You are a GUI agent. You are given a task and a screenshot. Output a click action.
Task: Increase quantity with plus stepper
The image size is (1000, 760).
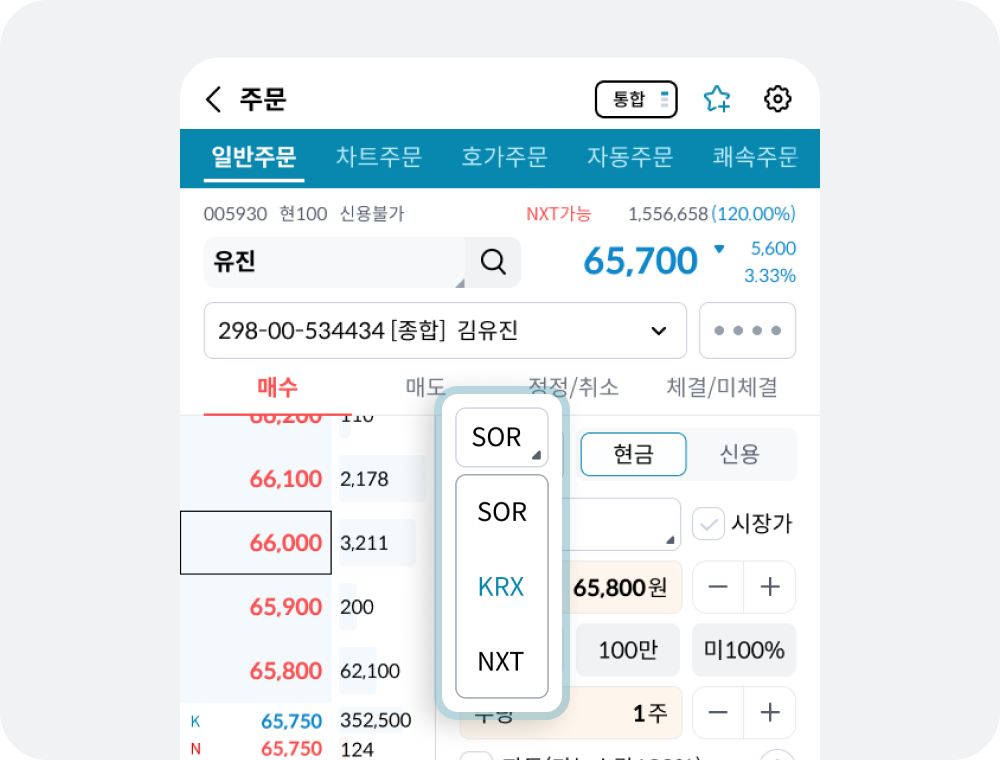(x=770, y=712)
